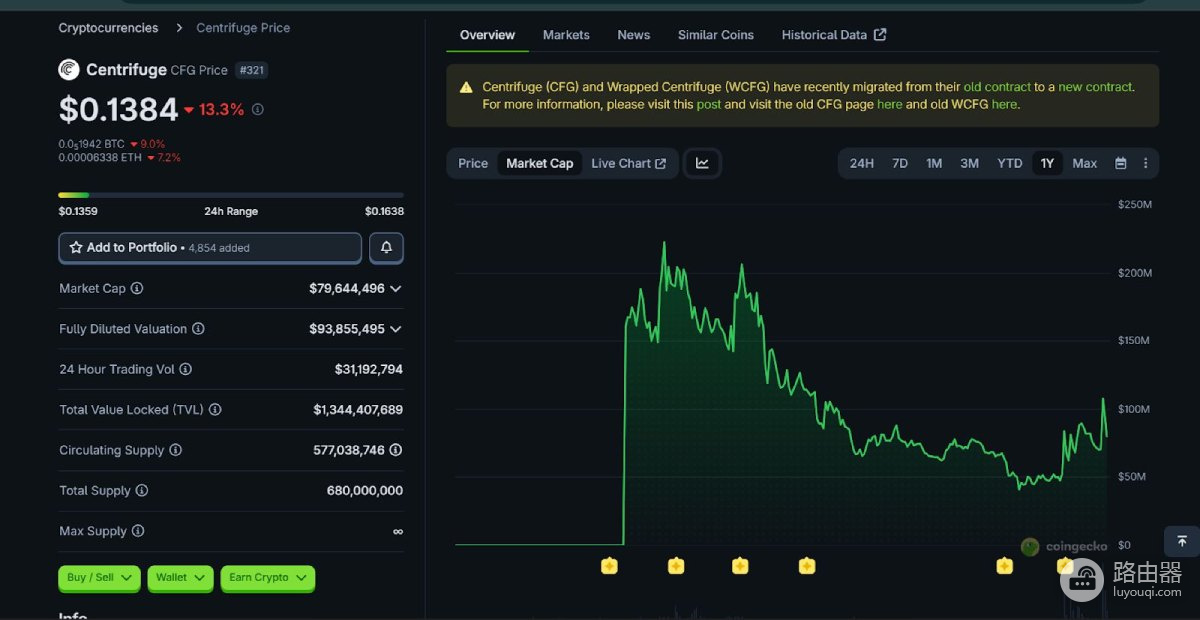Open Circulating Supply label info icon
Viewport: 1200px width, 620px height.
tap(176, 450)
